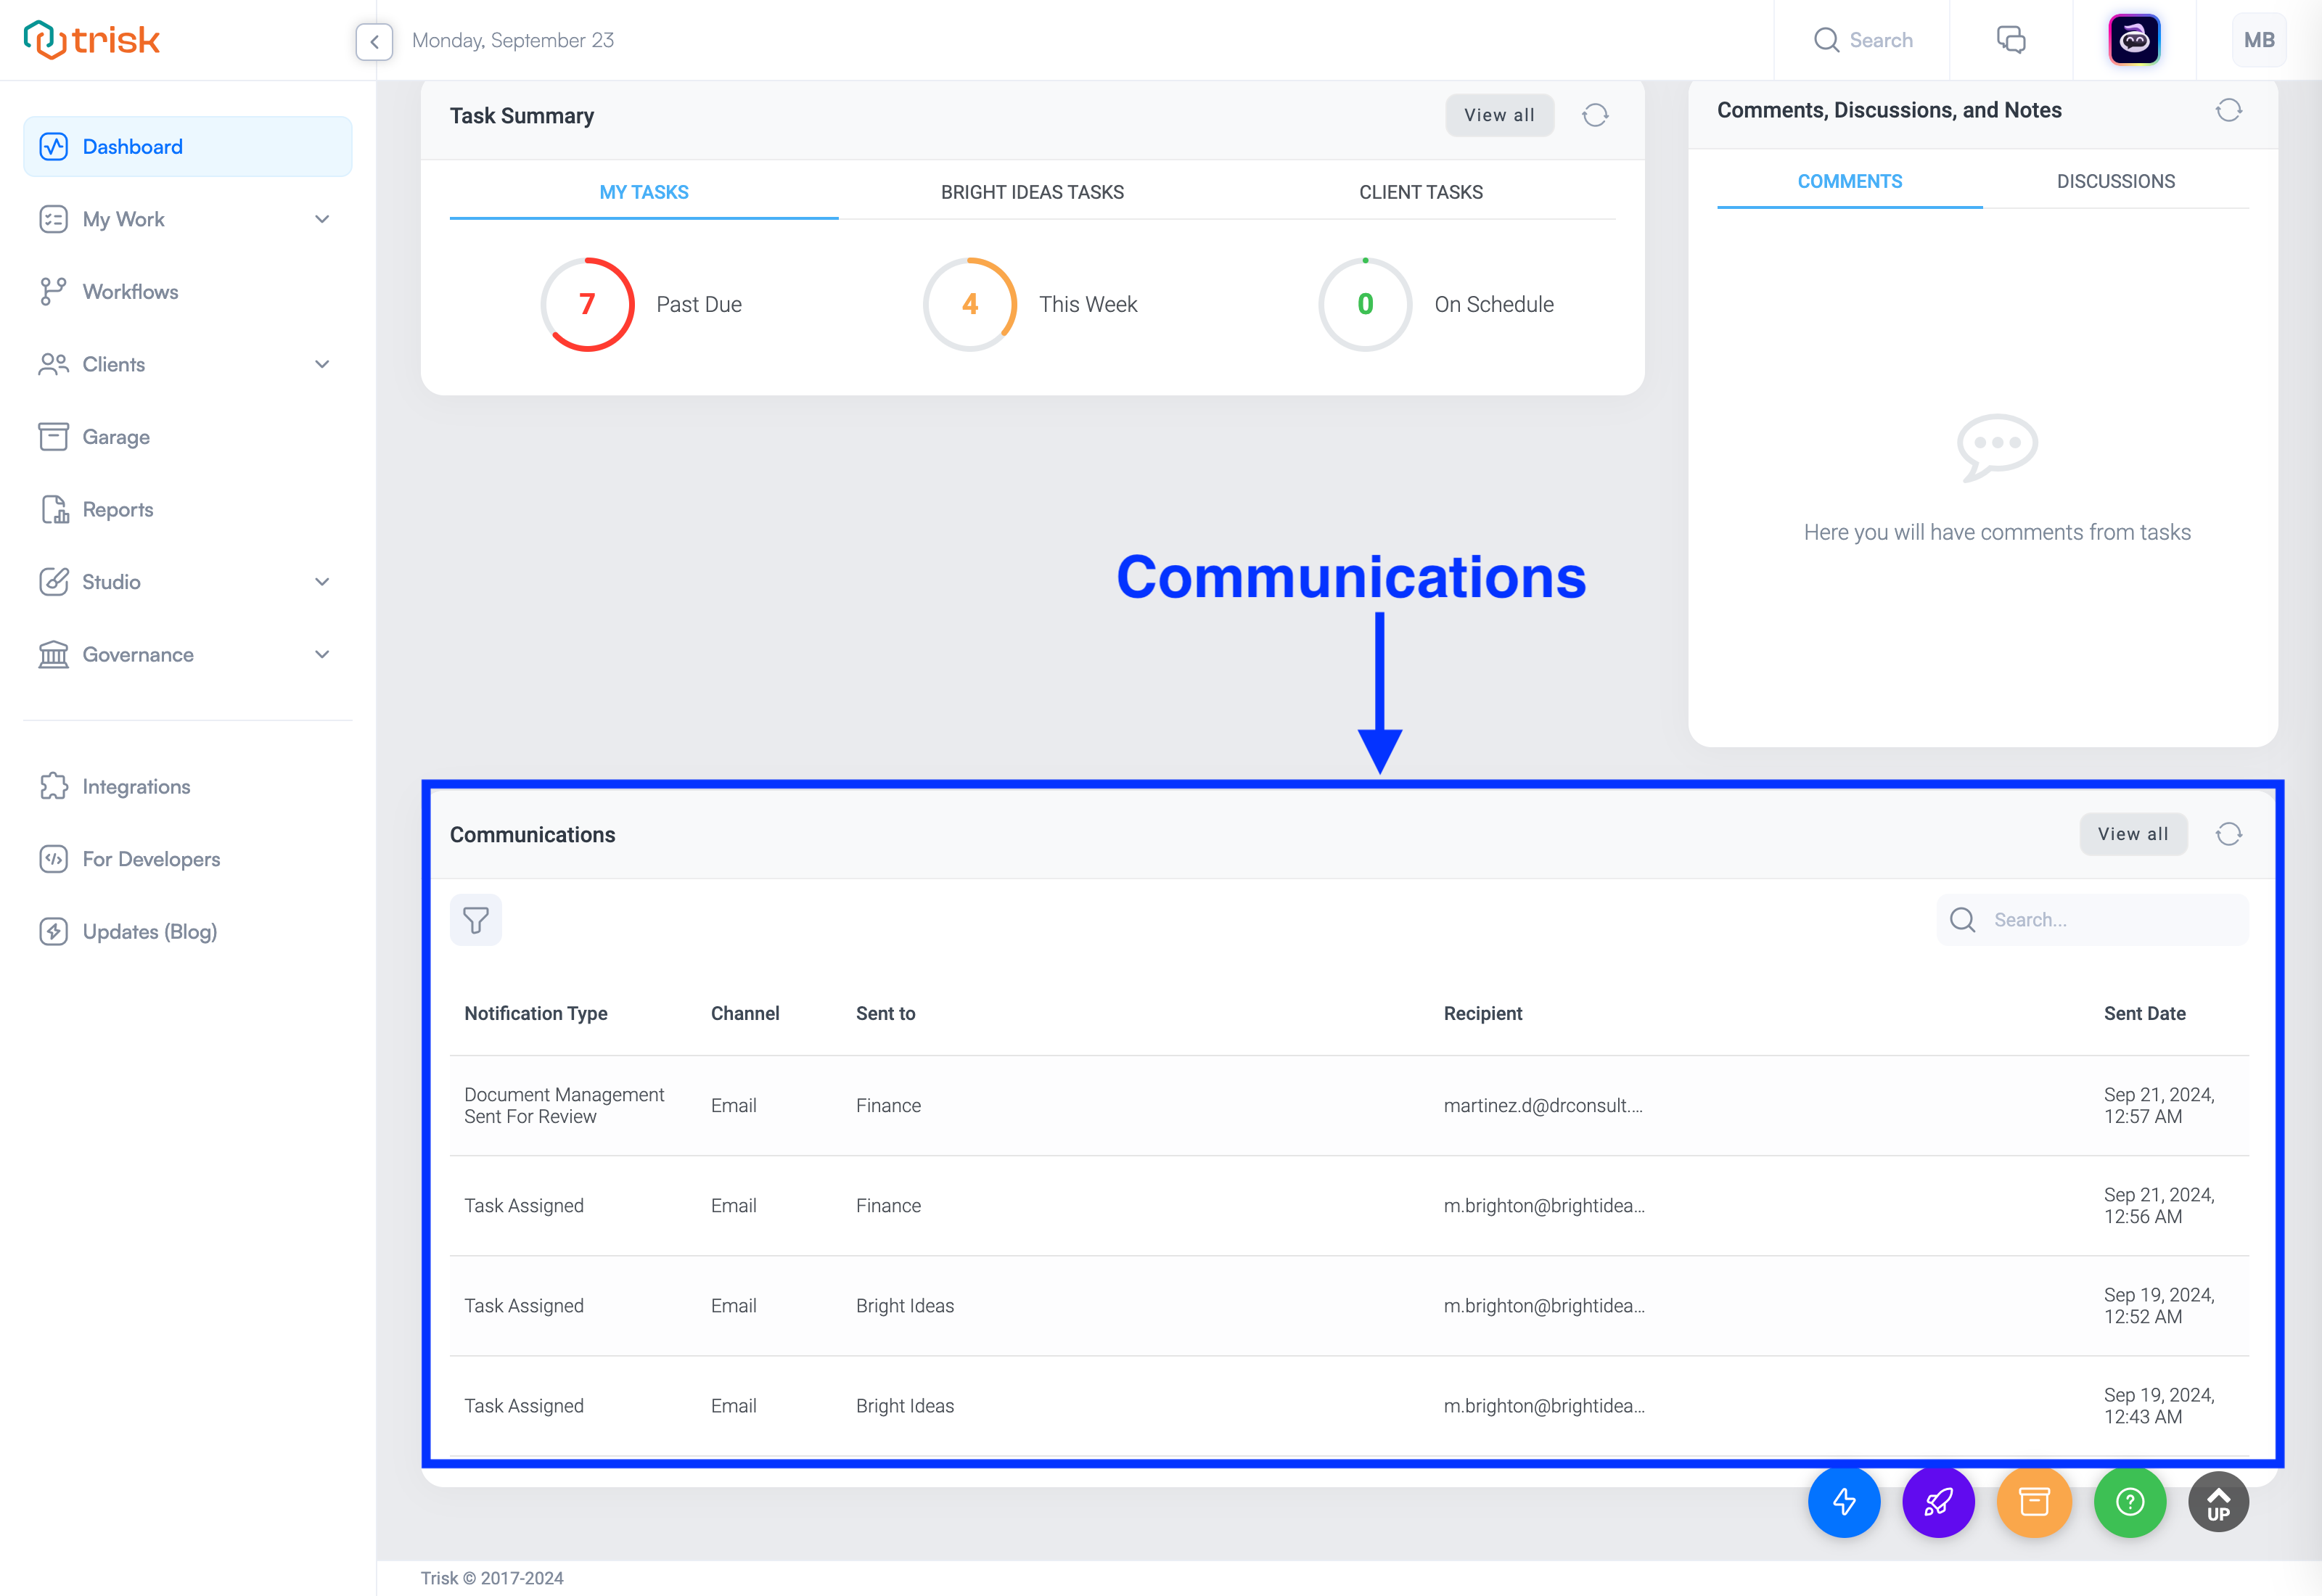Viewport: 2322px width, 1596px height.
Task: Click View all in Task Summary
Action: click(x=1498, y=116)
